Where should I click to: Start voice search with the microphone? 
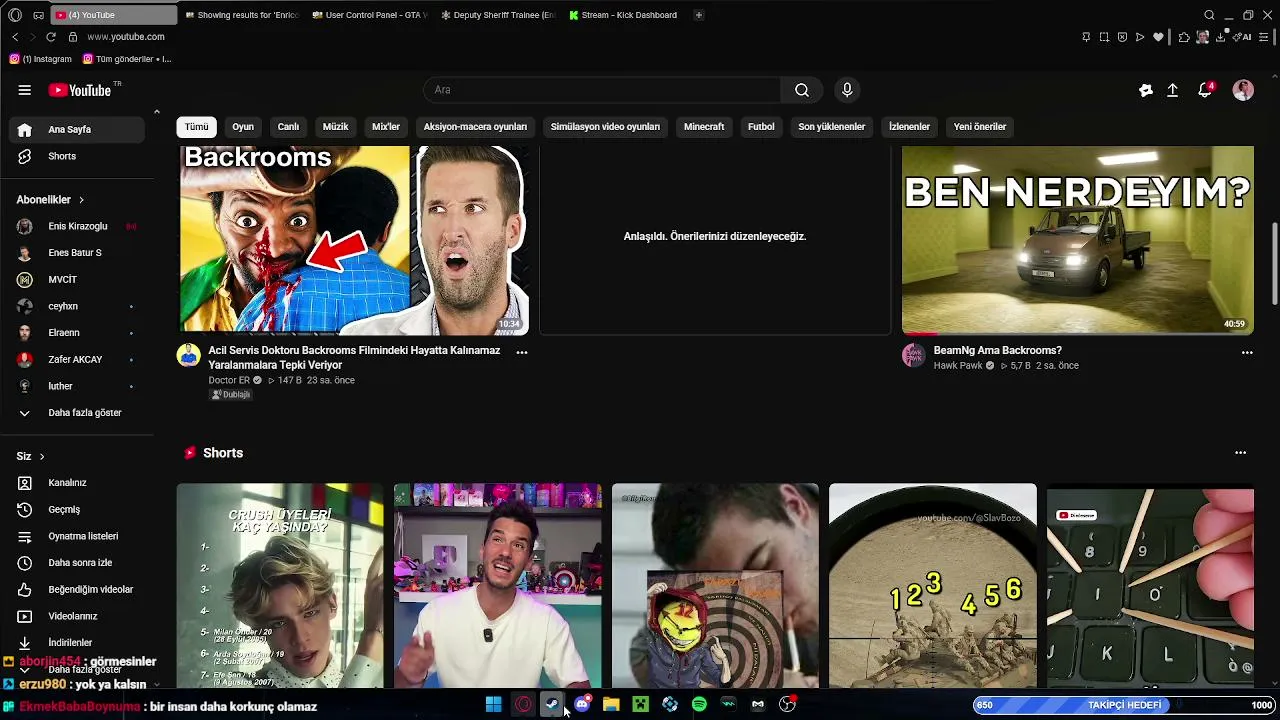click(847, 90)
